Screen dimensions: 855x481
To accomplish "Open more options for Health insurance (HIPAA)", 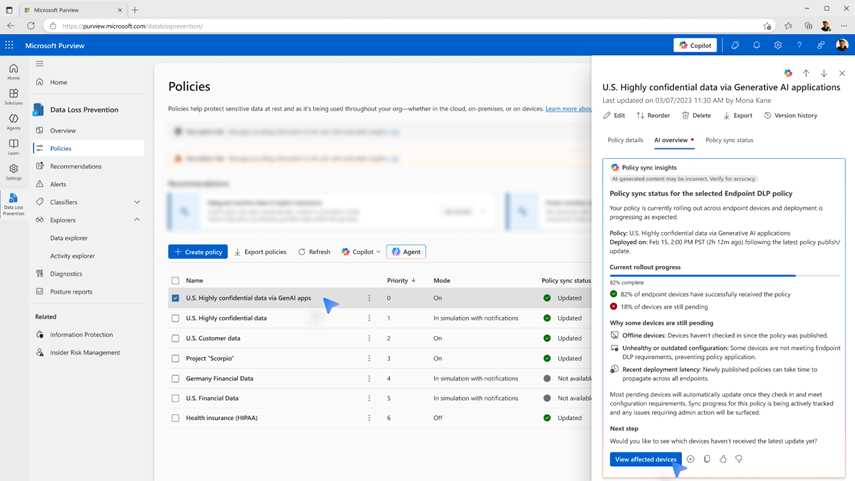I will click(369, 418).
